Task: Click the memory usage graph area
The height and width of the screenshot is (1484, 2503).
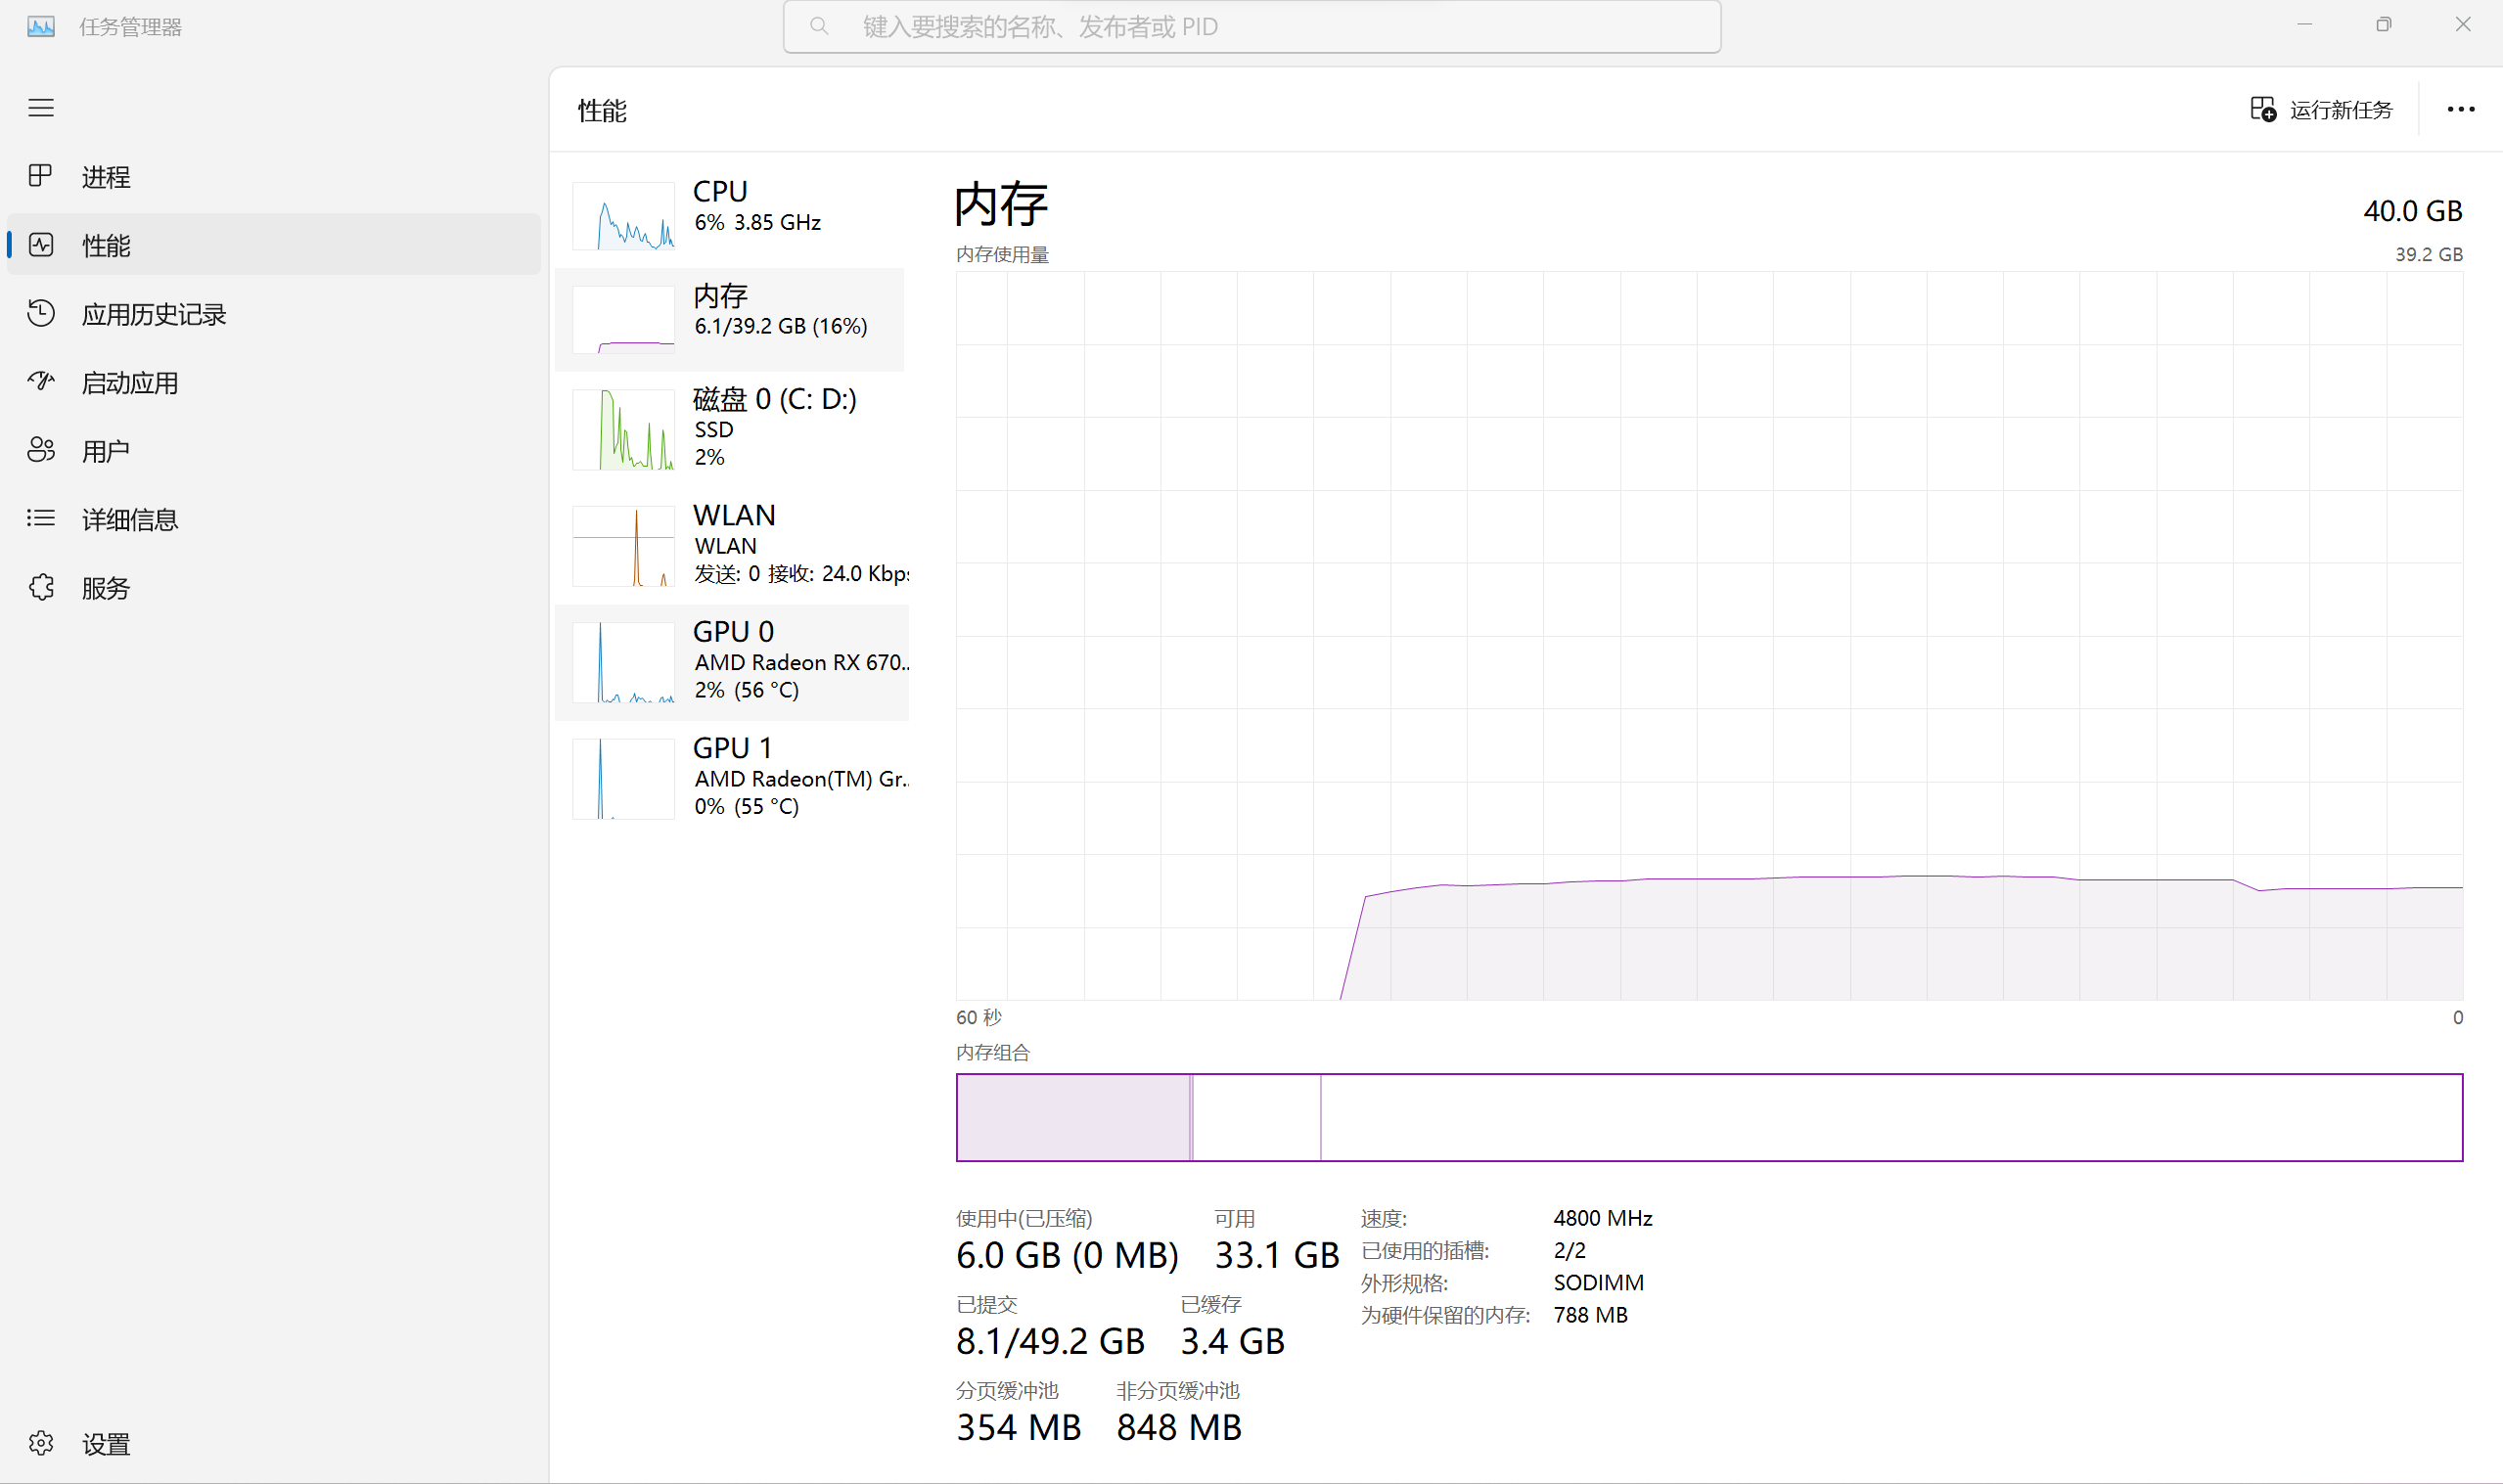Action: 1709,635
